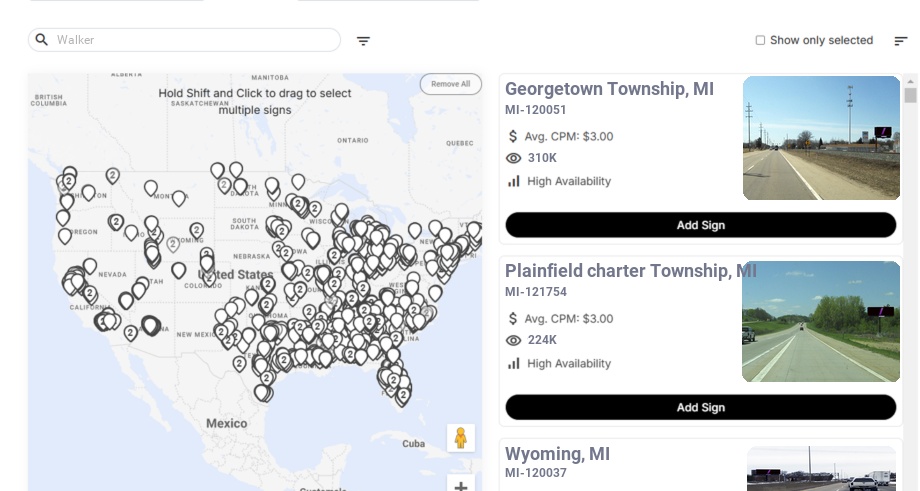920x491 pixels.
Task: Click the search signs input field
Action: [x=195, y=40]
